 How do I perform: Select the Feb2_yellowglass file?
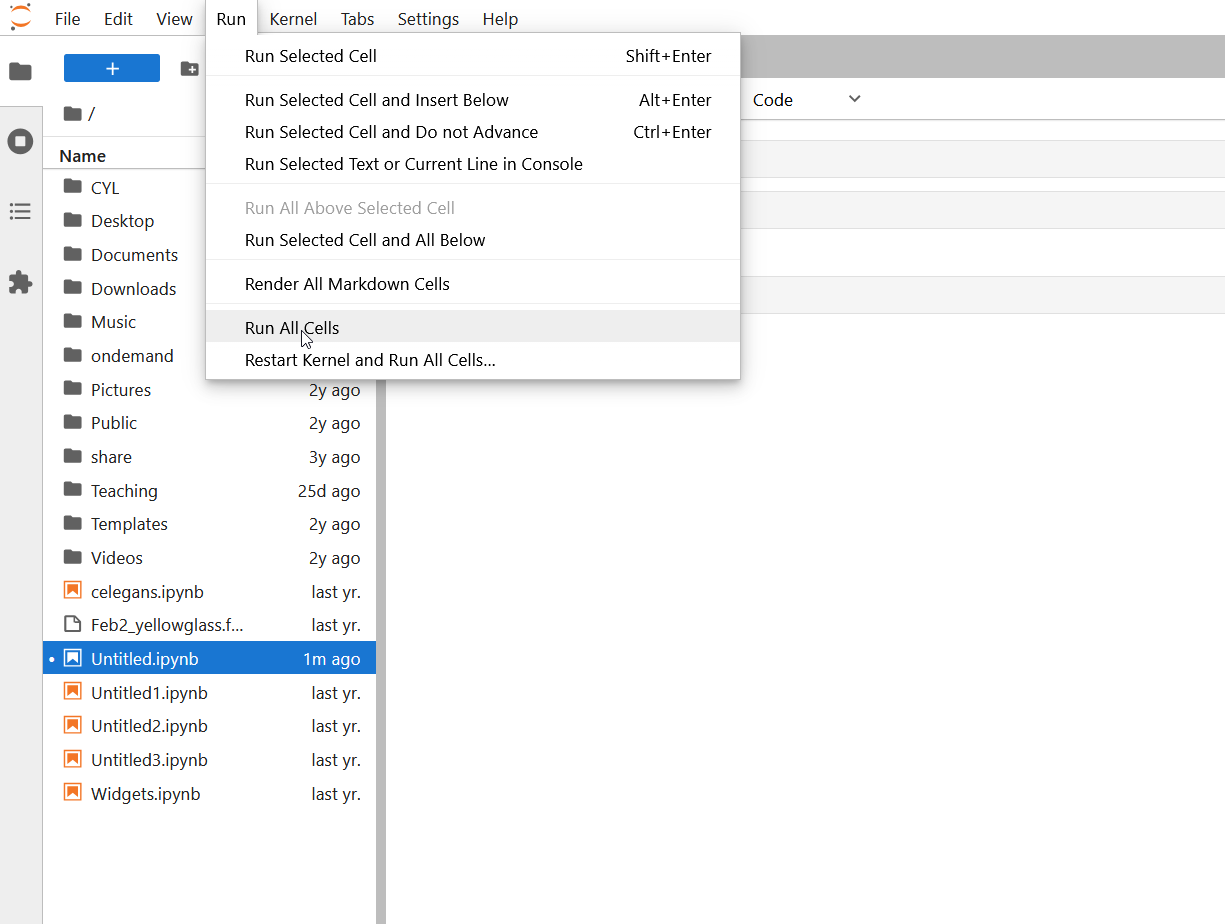(210, 625)
